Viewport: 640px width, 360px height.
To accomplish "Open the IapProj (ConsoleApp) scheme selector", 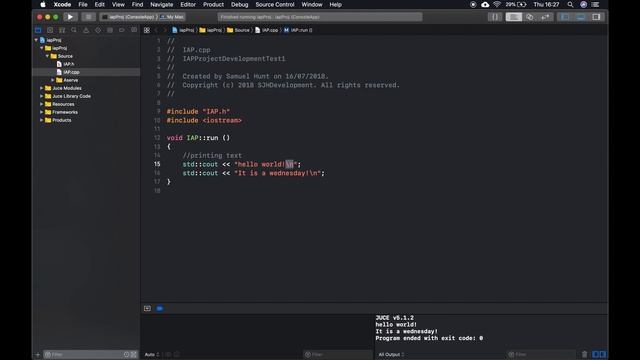I will (129, 17).
